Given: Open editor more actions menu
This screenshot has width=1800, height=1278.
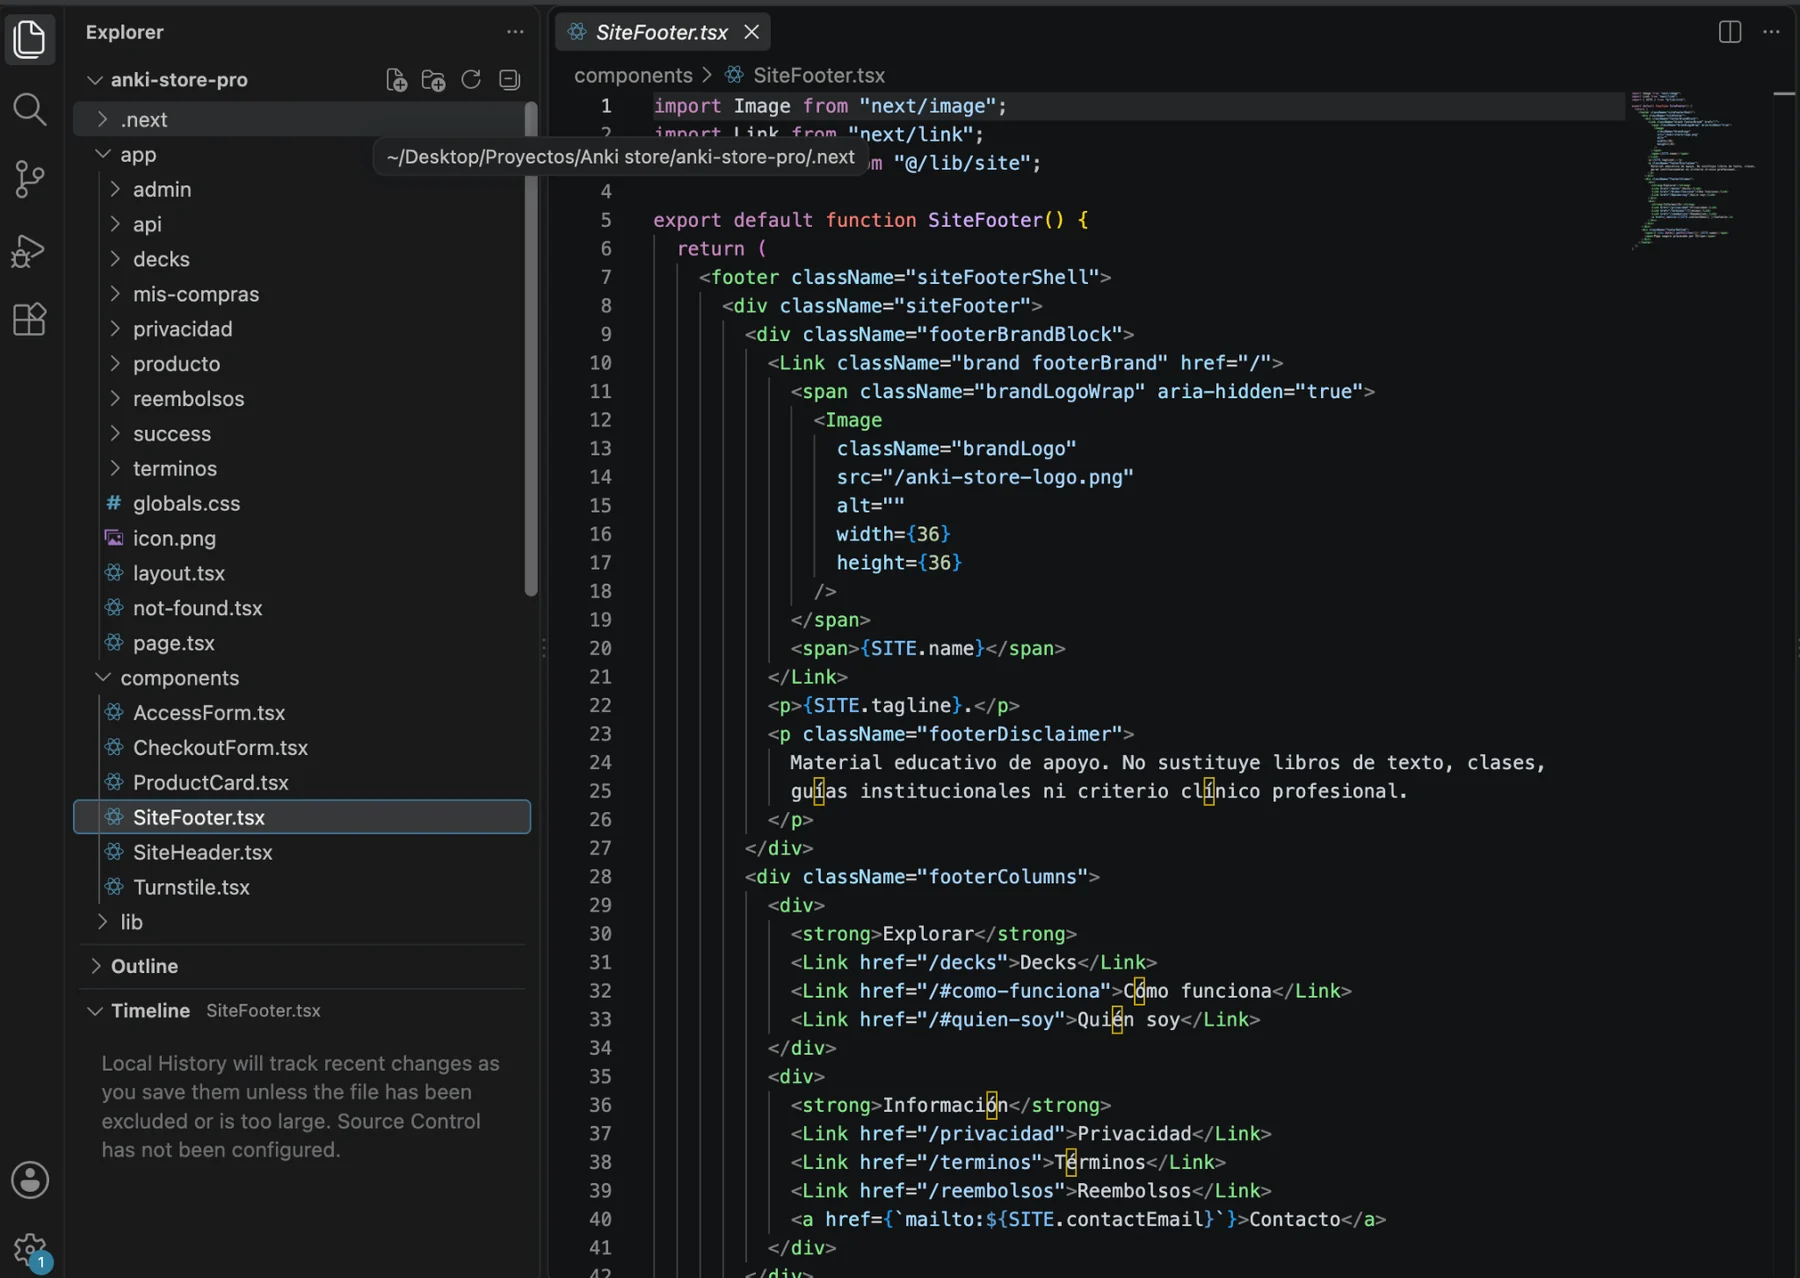Looking at the screenshot, I should (1771, 32).
